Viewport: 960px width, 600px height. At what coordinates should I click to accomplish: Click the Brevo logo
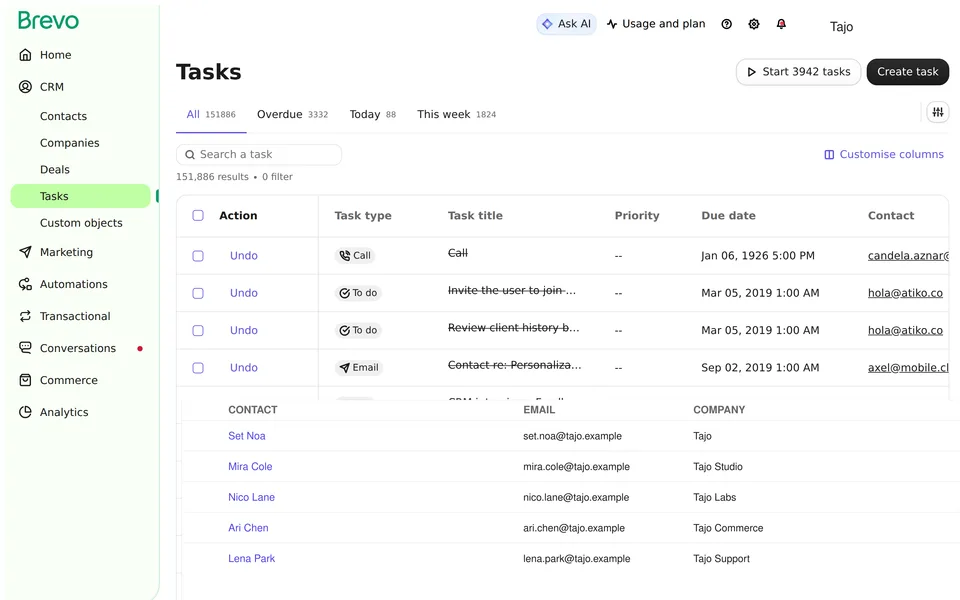[x=48, y=20]
